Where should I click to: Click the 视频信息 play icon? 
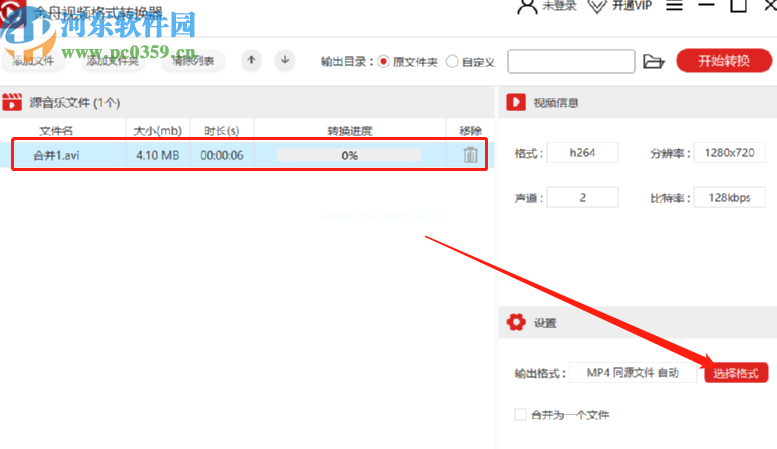516,102
